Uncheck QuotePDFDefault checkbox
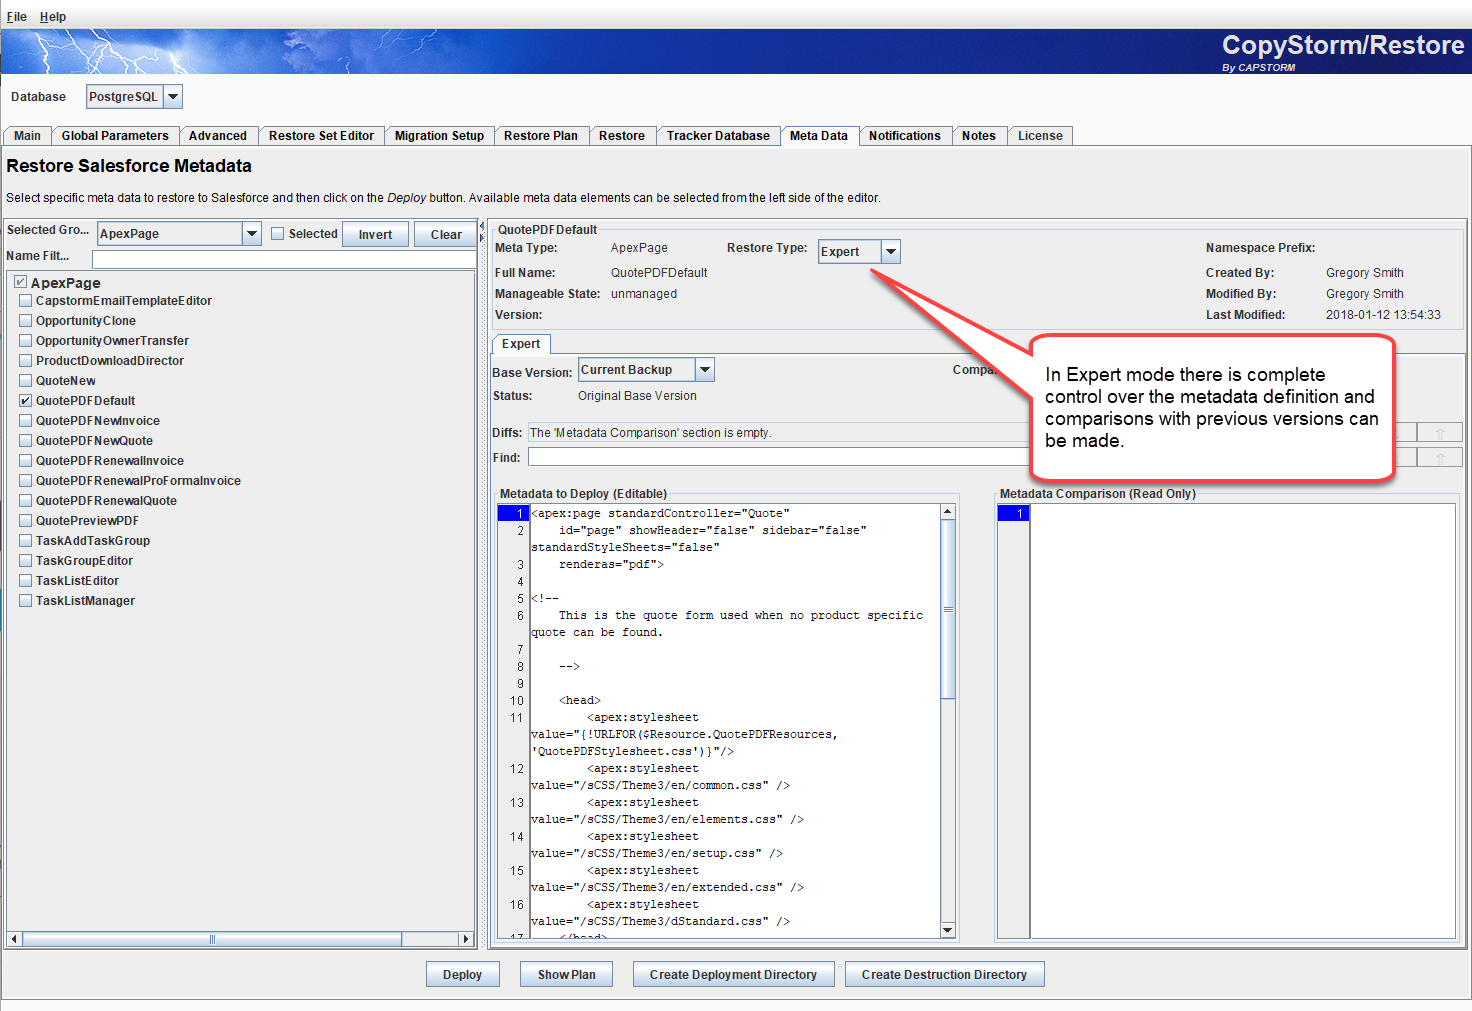The width and height of the screenshot is (1472, 1011). (x=26, y=401)
